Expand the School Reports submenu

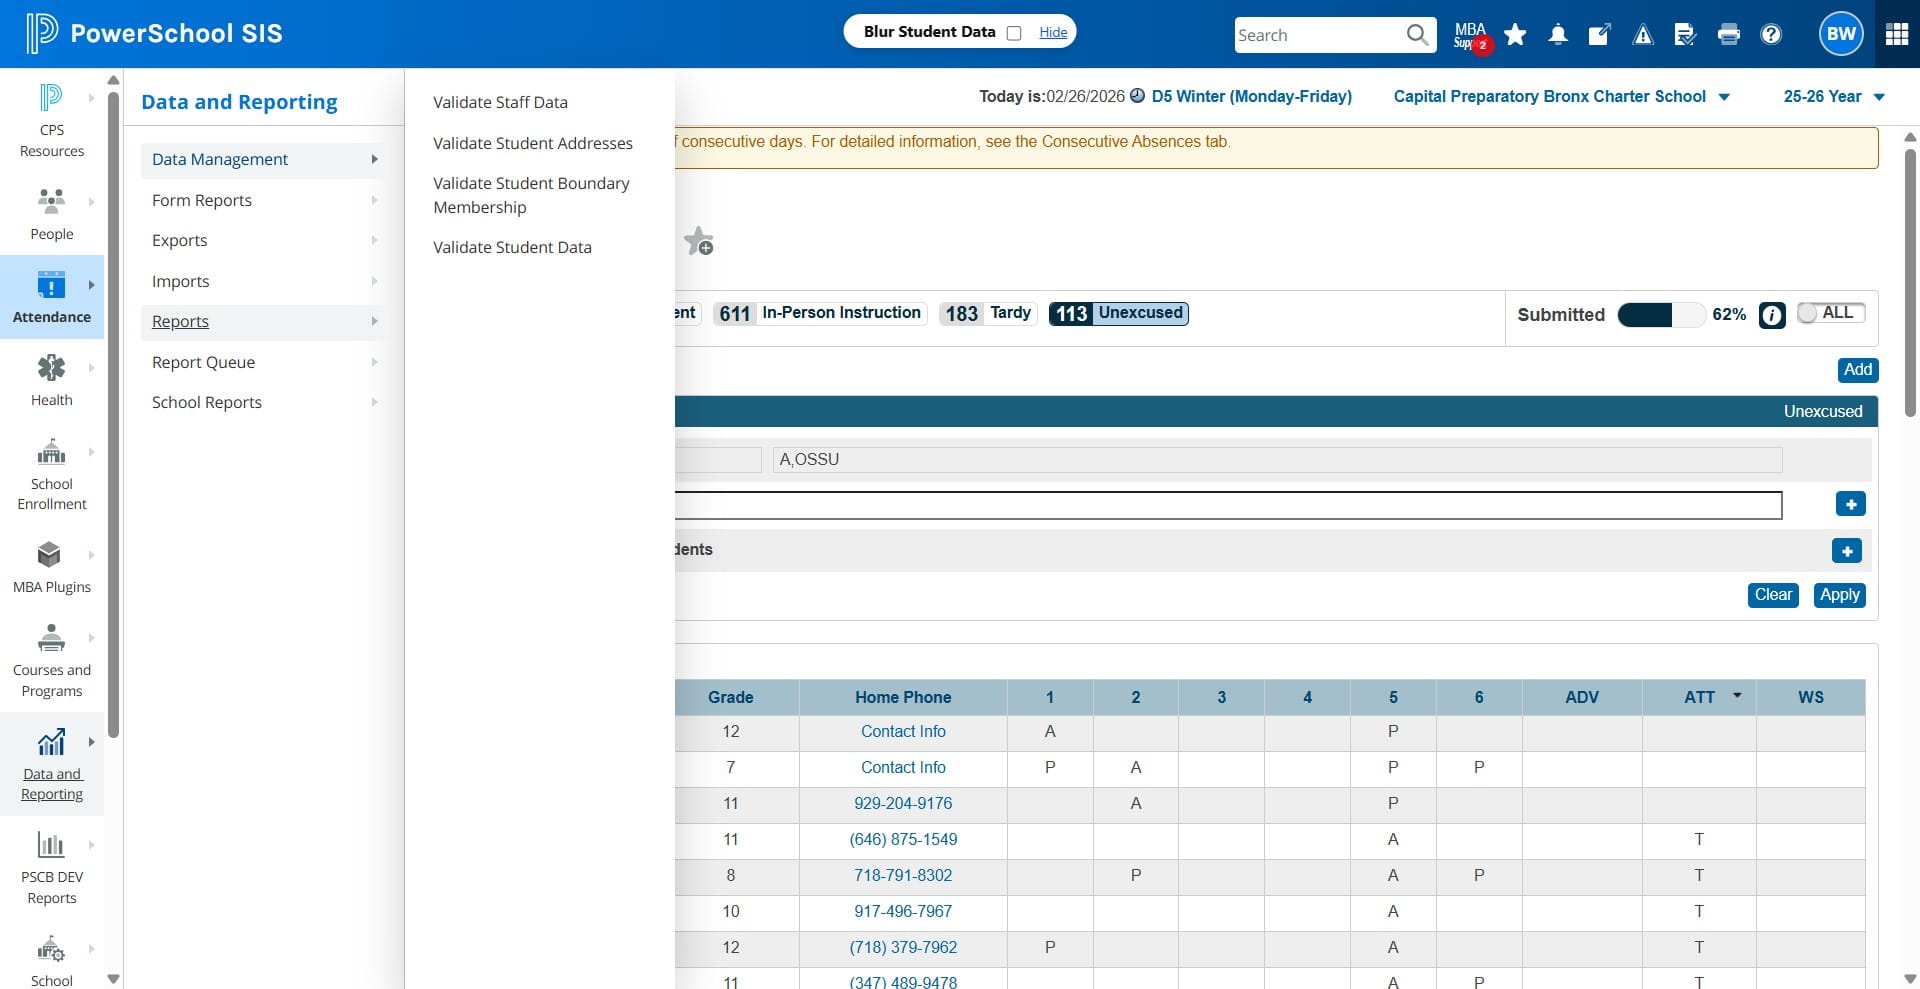click(263, 403)
